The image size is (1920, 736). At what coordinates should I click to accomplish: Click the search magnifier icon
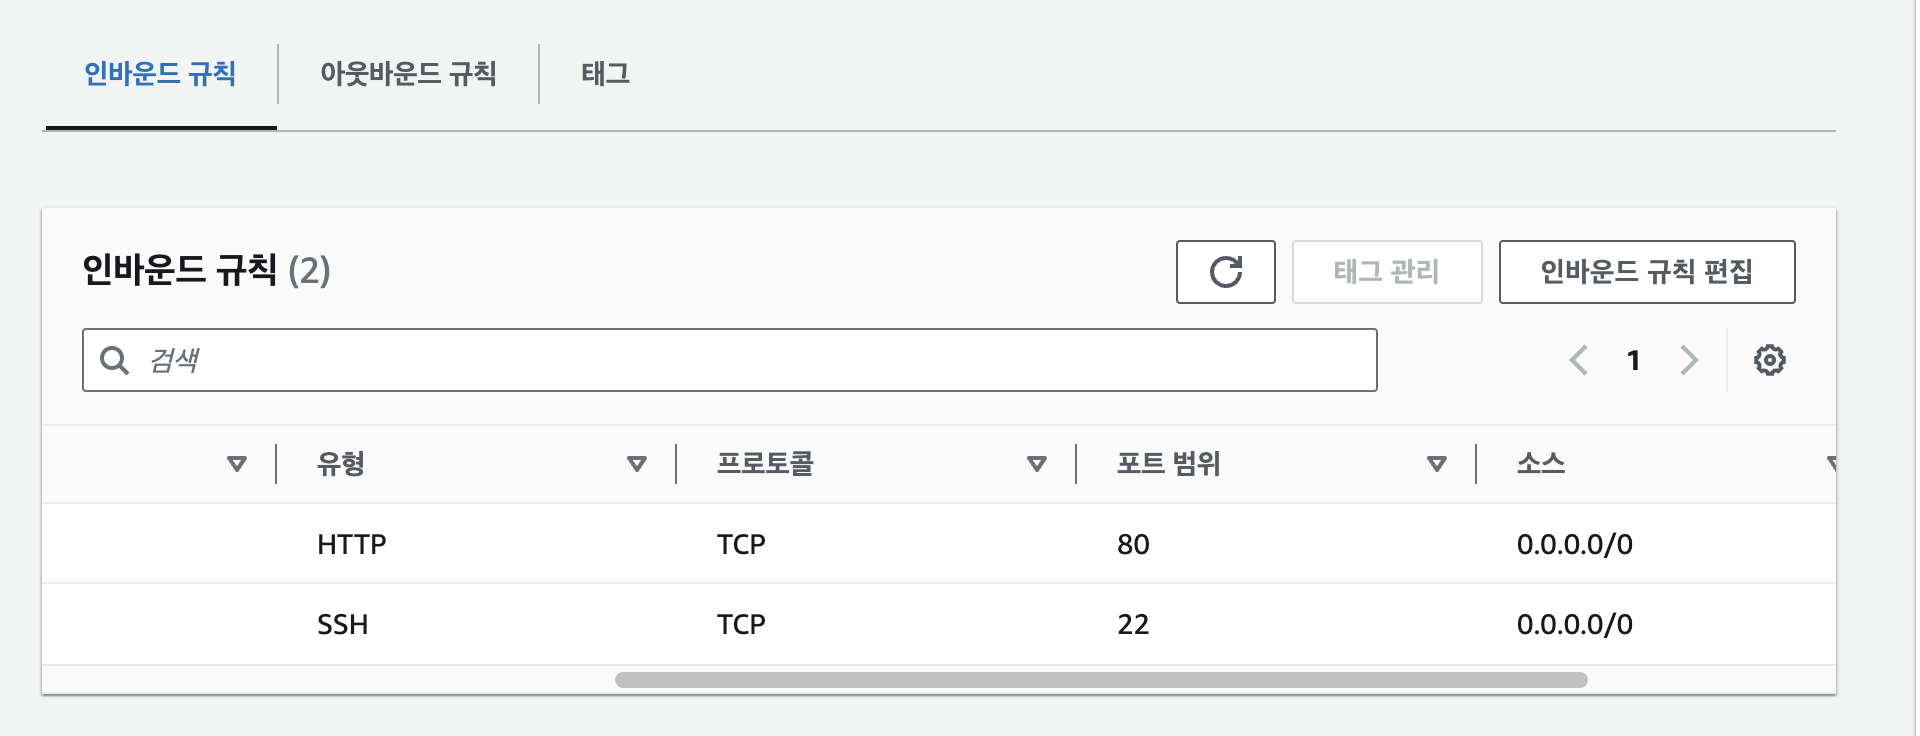(x=115, y=360)
